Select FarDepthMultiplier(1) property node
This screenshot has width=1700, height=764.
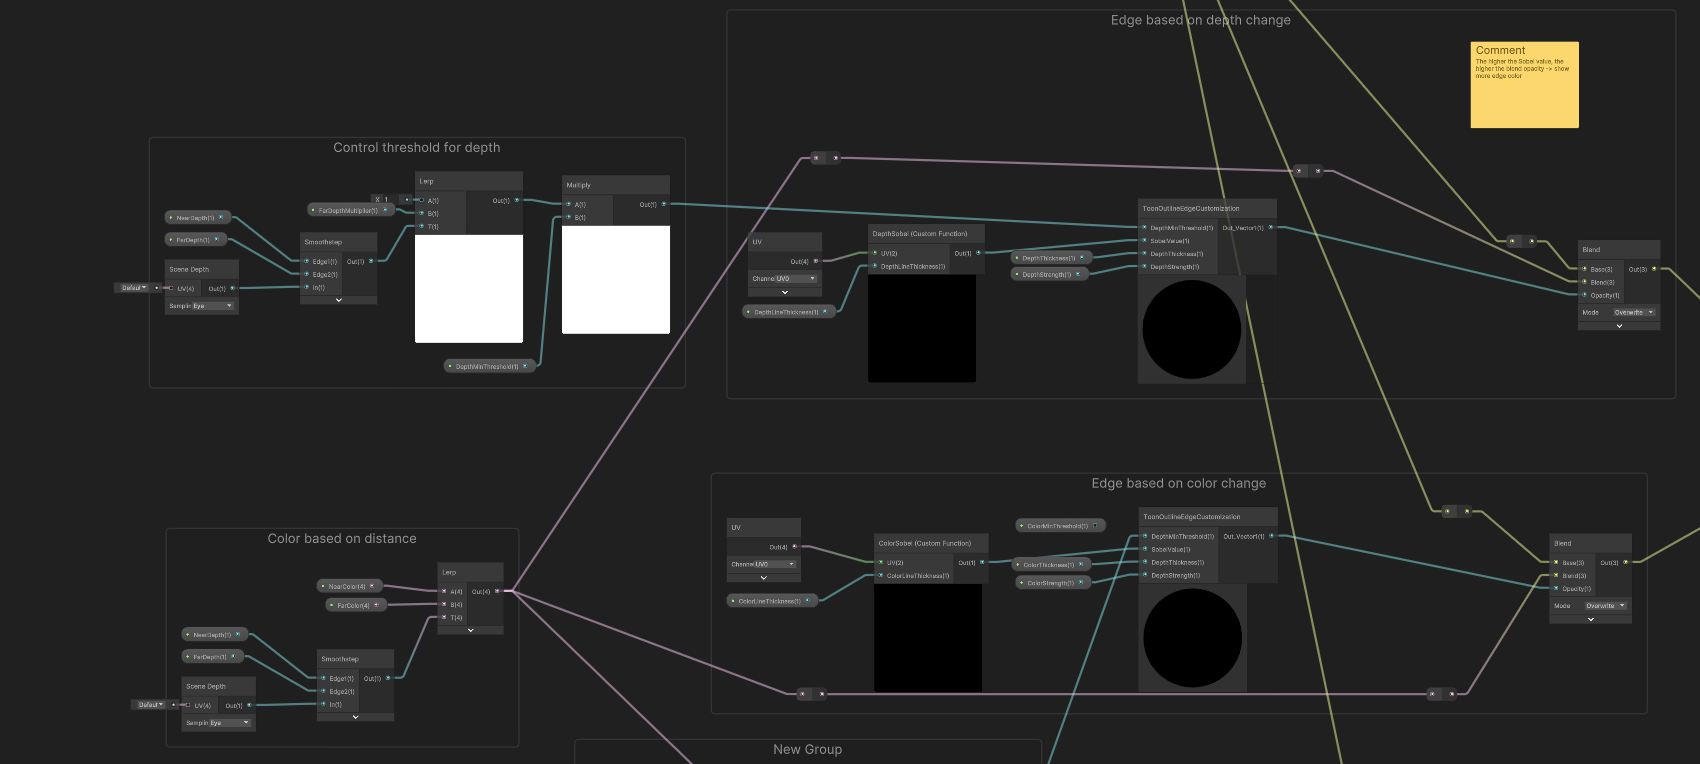point(351,210)
